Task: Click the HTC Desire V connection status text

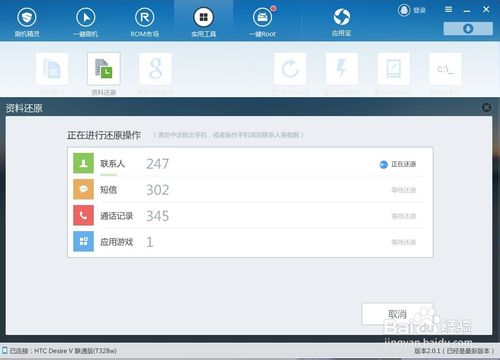Action: (x=63, y=351)
